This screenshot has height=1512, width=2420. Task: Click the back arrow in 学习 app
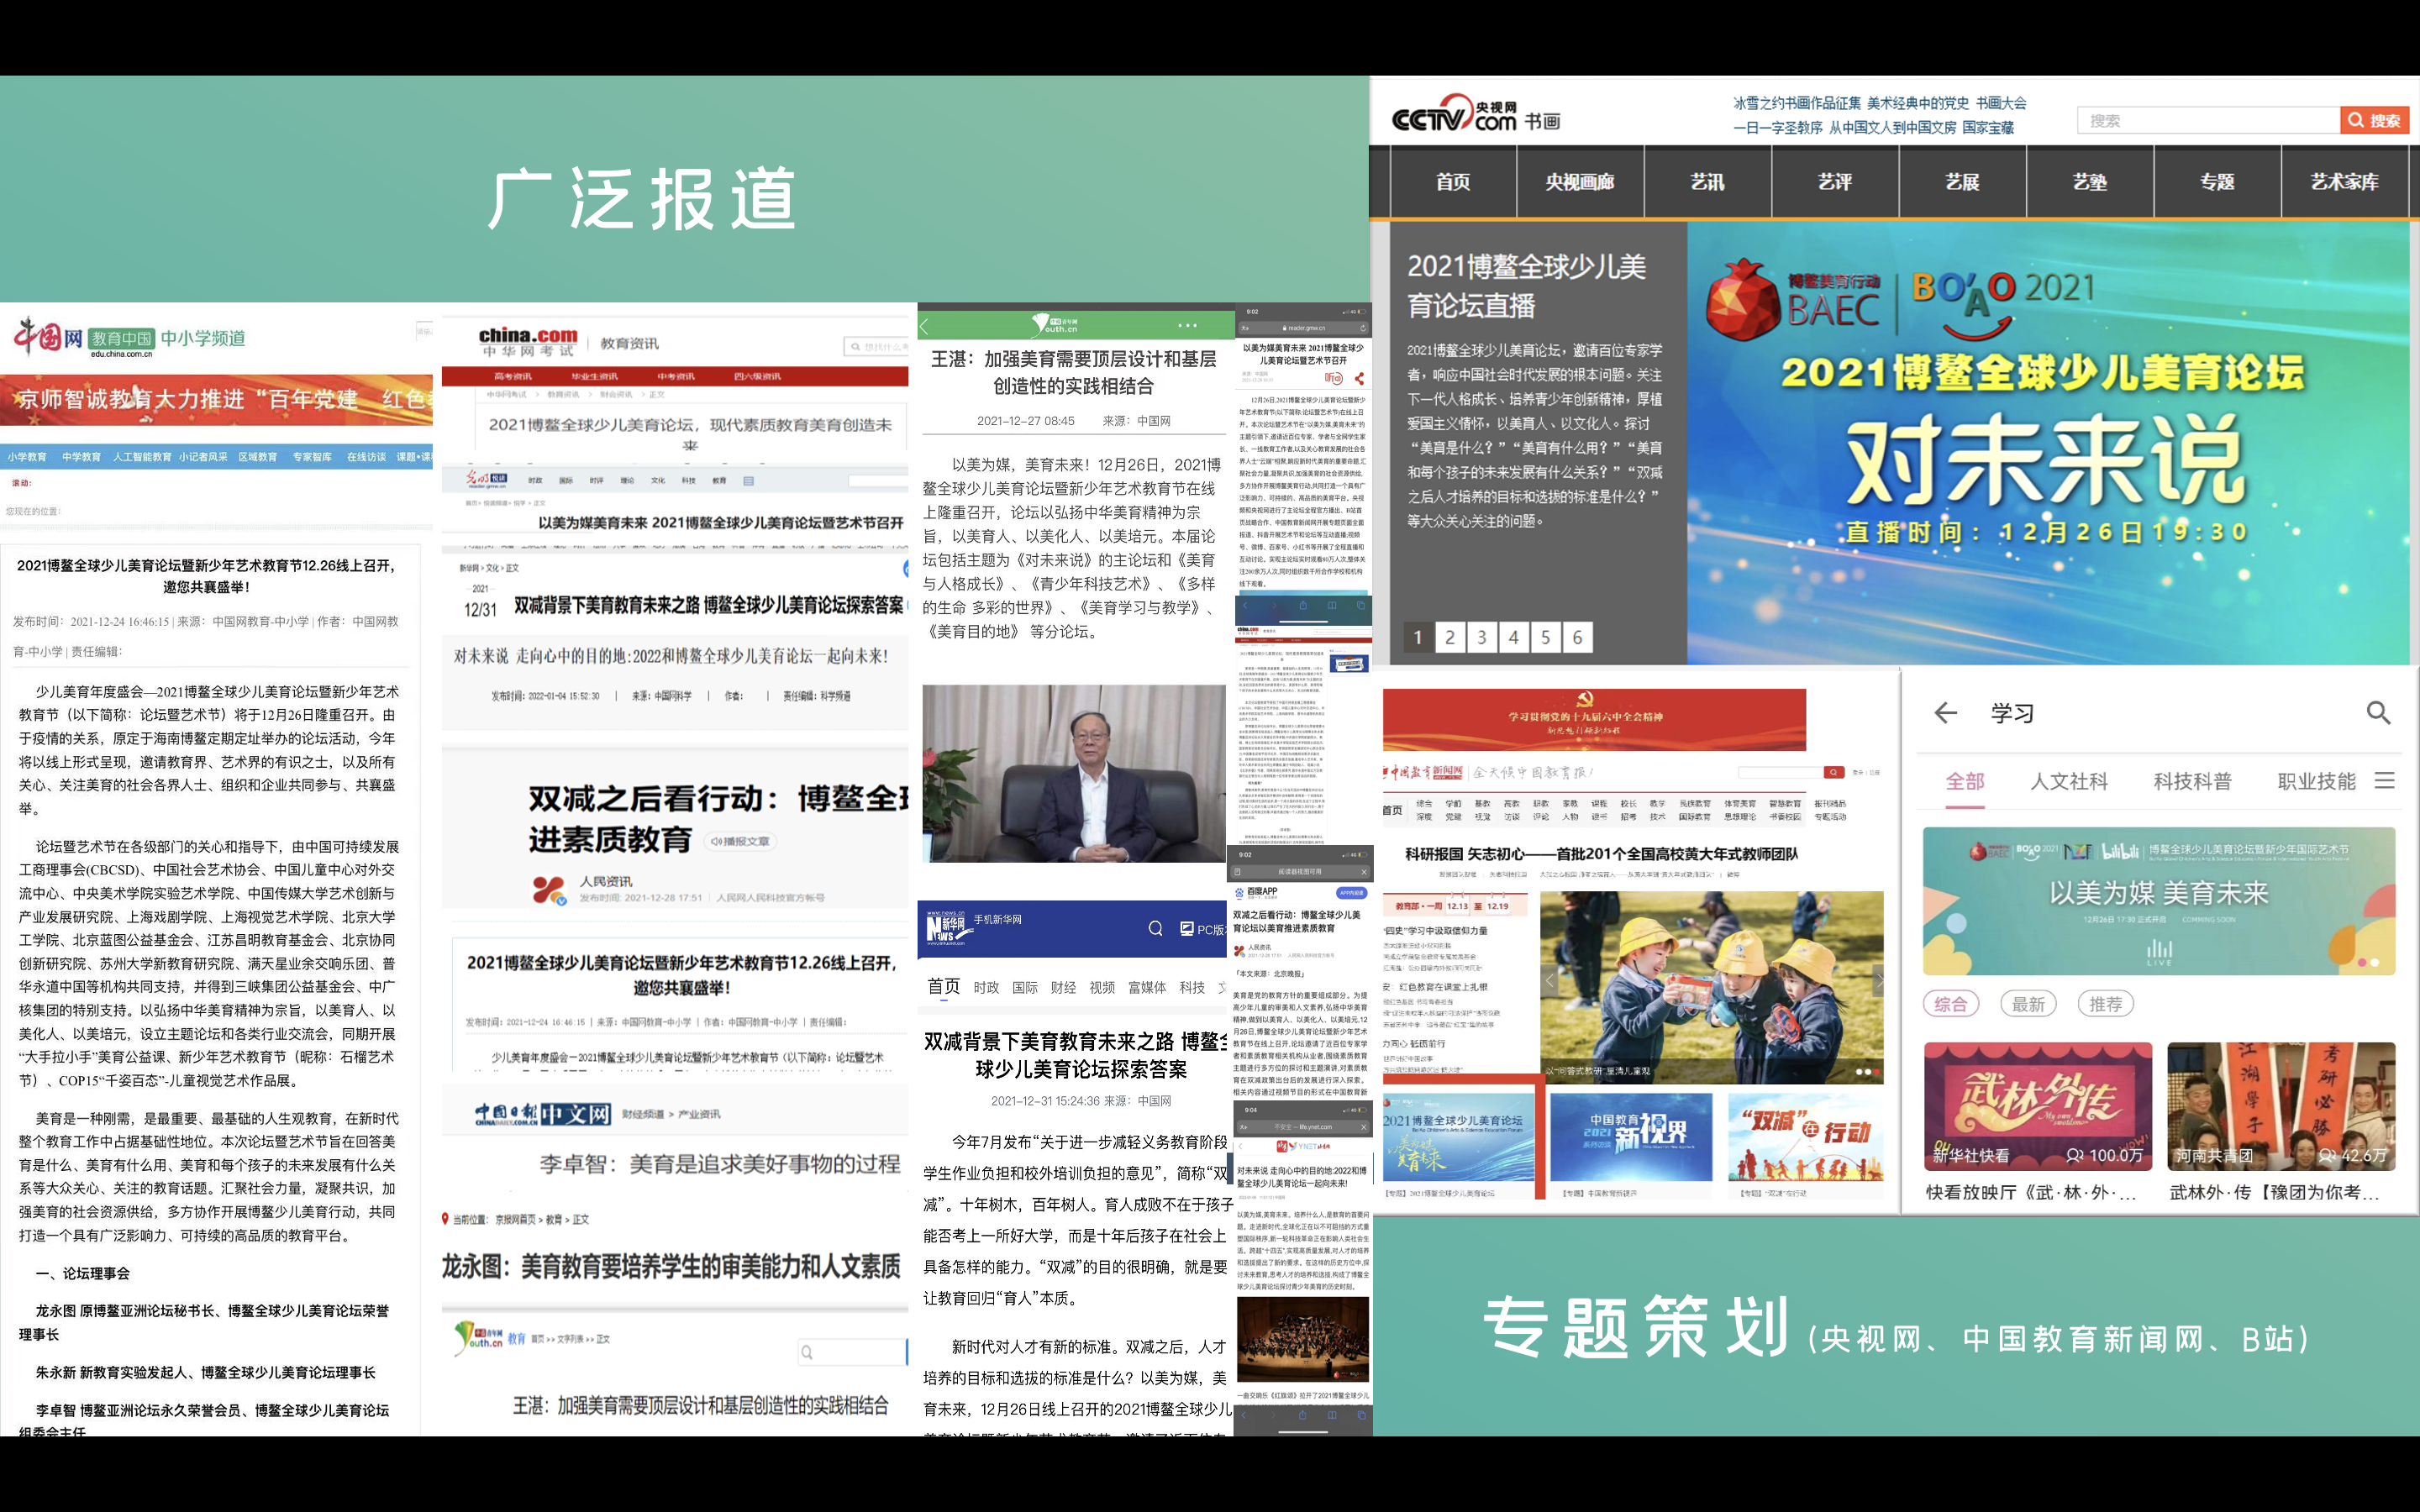(1945, 713)
